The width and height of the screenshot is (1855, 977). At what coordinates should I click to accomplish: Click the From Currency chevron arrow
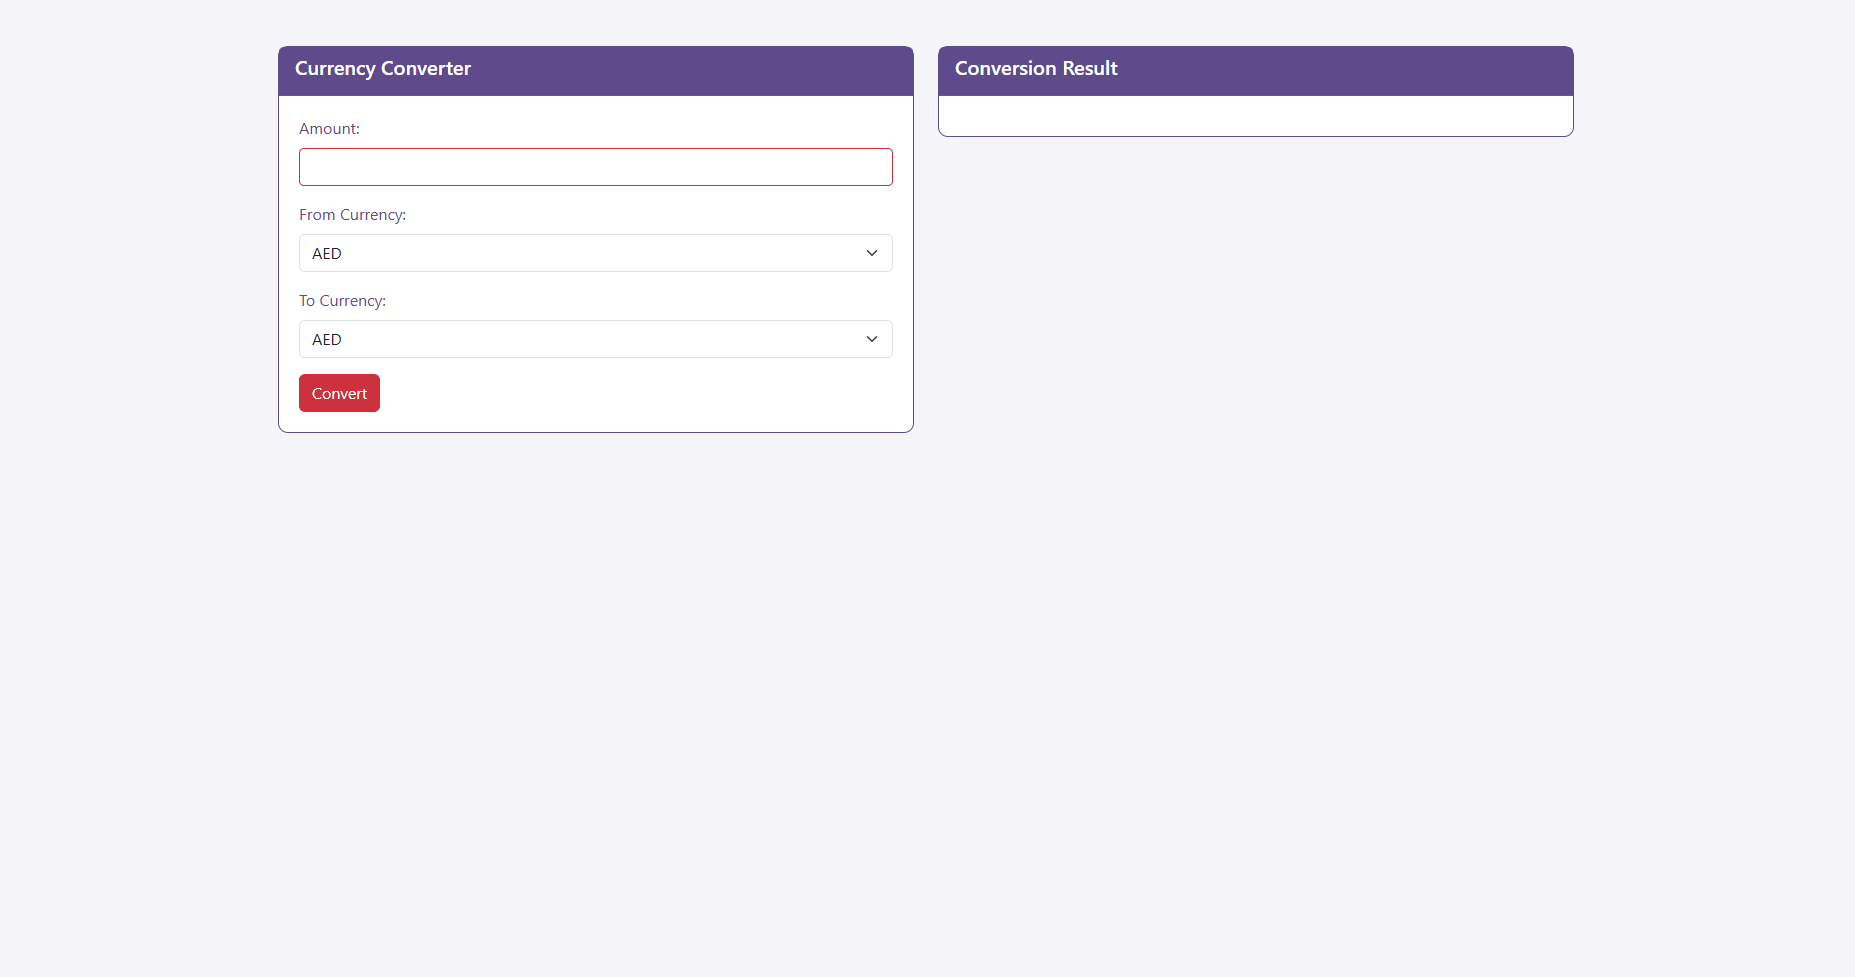(871, 253)
